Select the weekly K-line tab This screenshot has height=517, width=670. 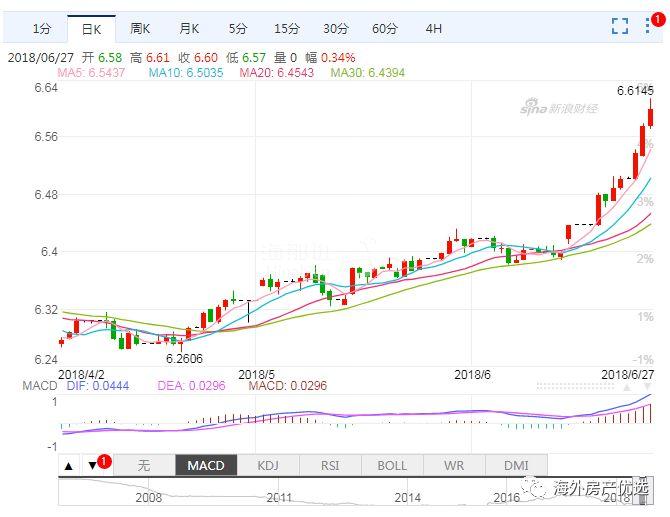(140, 28)
